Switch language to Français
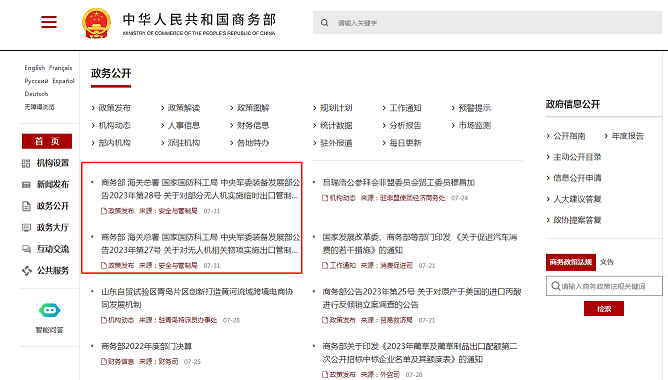Screen dimensions: 668x380 [60, 68]
